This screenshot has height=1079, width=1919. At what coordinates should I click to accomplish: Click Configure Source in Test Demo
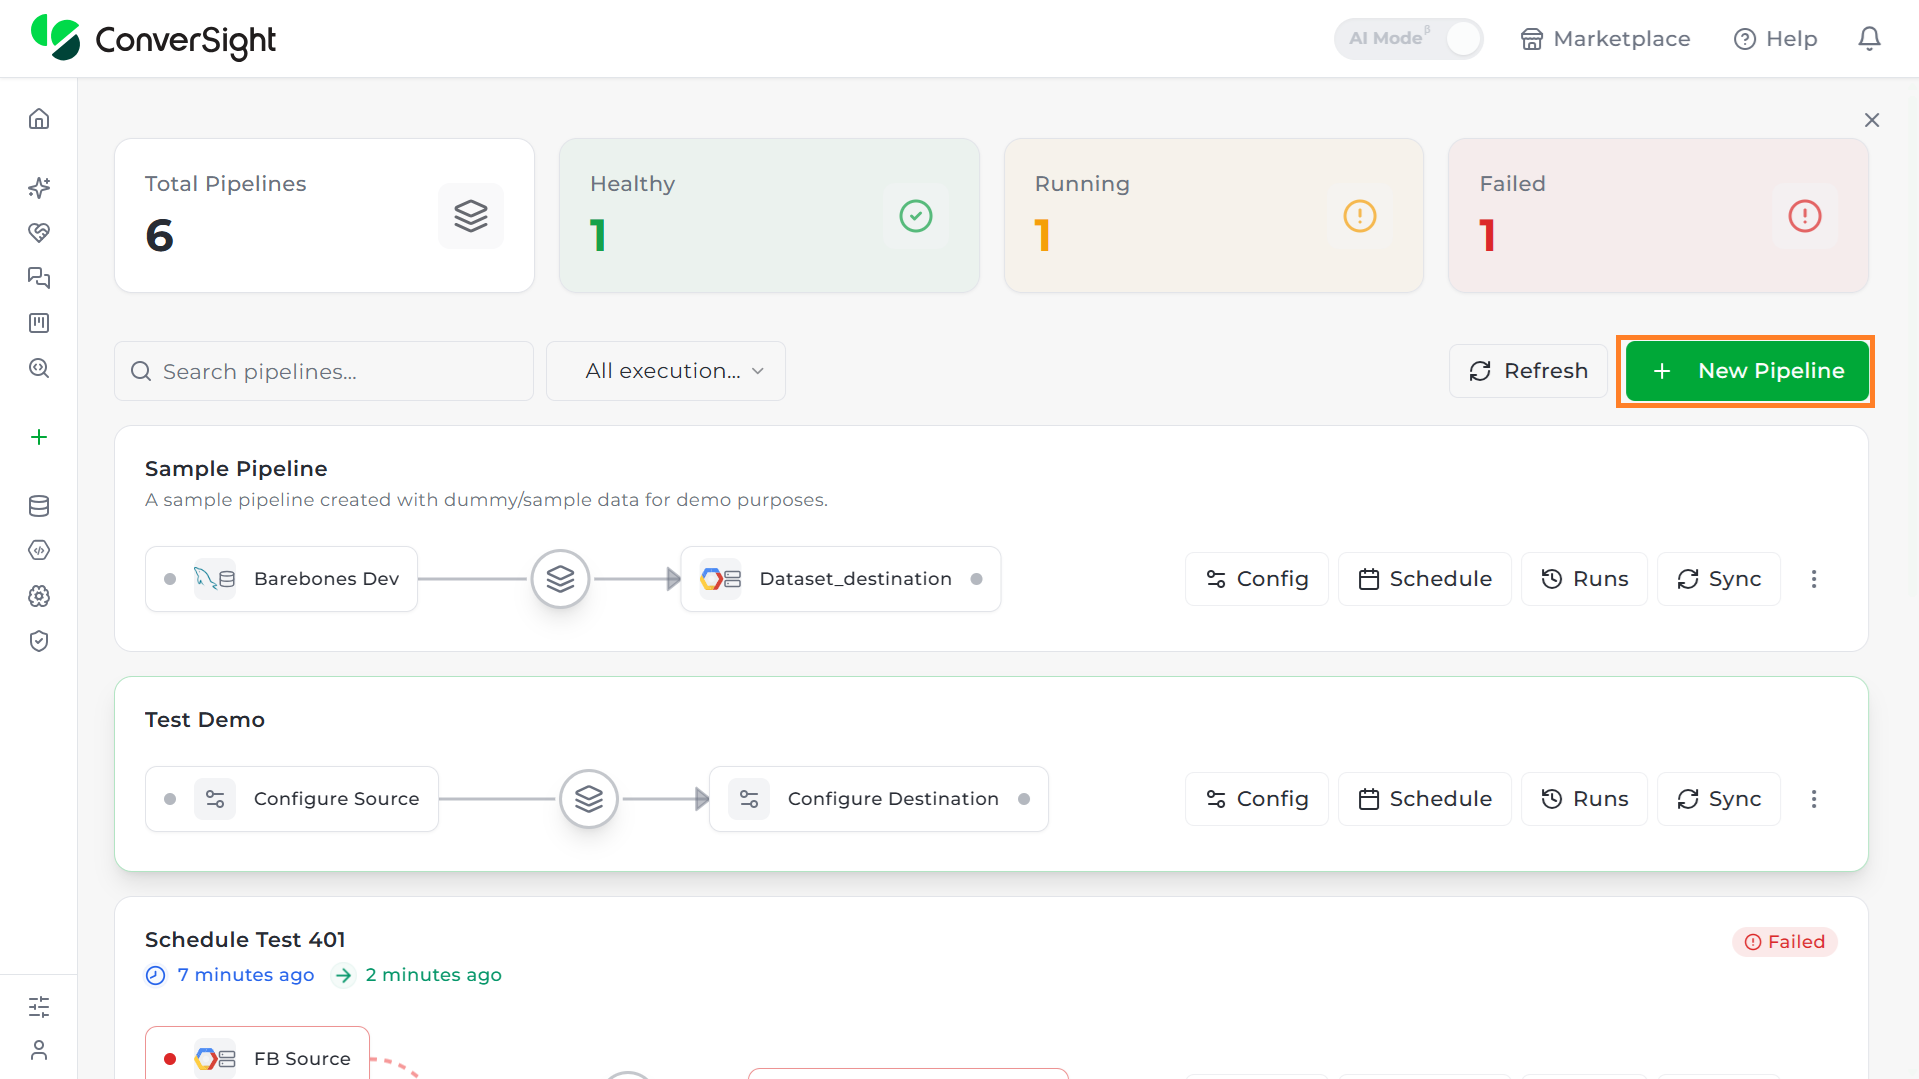point(292,799)
